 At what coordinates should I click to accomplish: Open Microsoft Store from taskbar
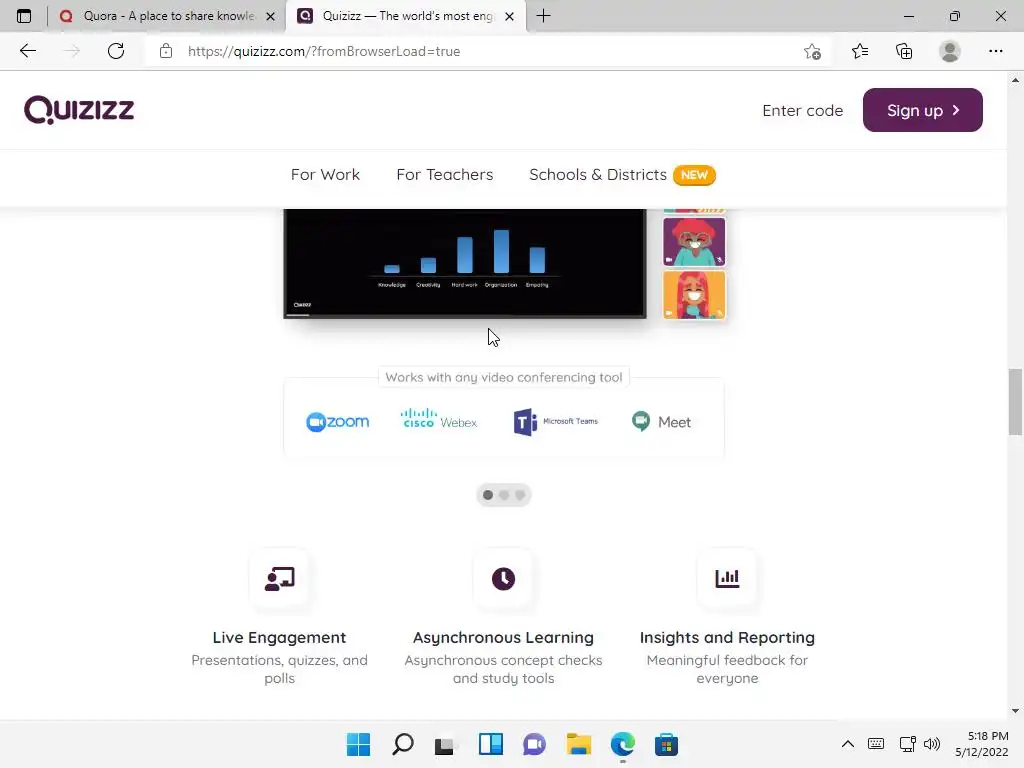point(666,744)
